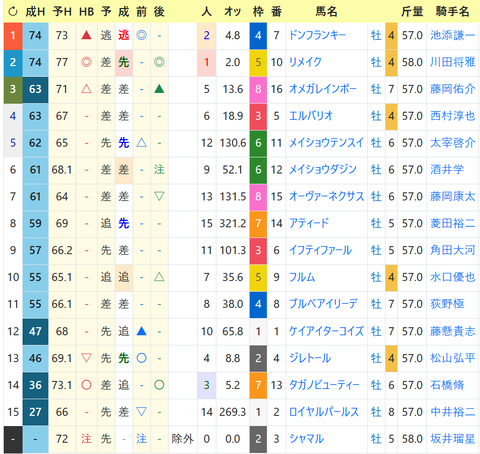Click pink frame 8 swatch for オメガレインボー
480x454 pixels.
(258, 90)
